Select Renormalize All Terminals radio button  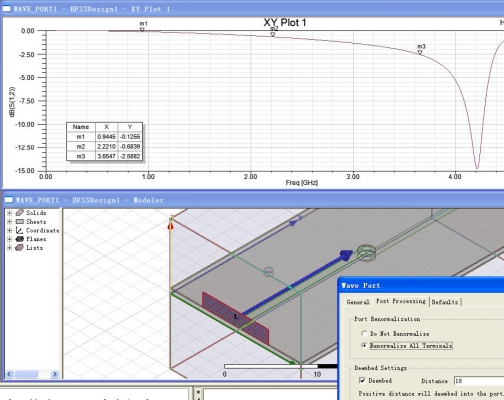[364, 345]
